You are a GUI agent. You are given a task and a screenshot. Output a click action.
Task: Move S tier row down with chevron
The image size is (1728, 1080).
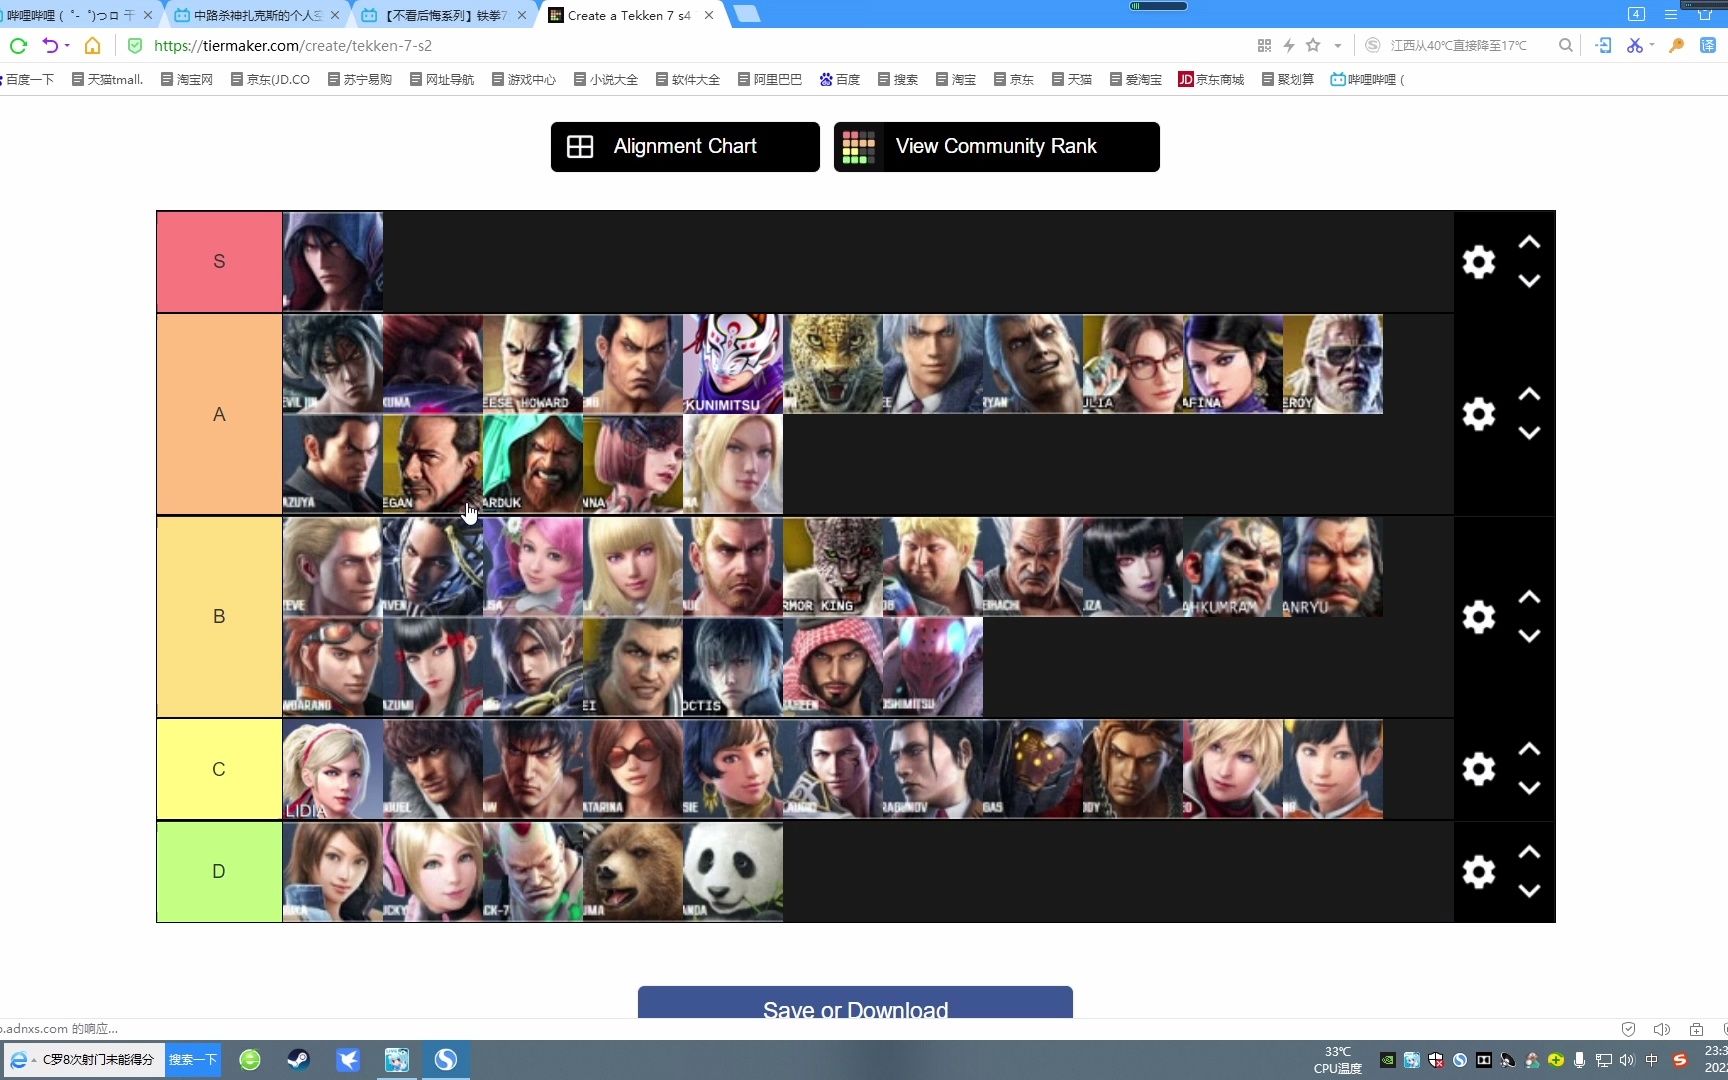click(x=1529, y=281)
